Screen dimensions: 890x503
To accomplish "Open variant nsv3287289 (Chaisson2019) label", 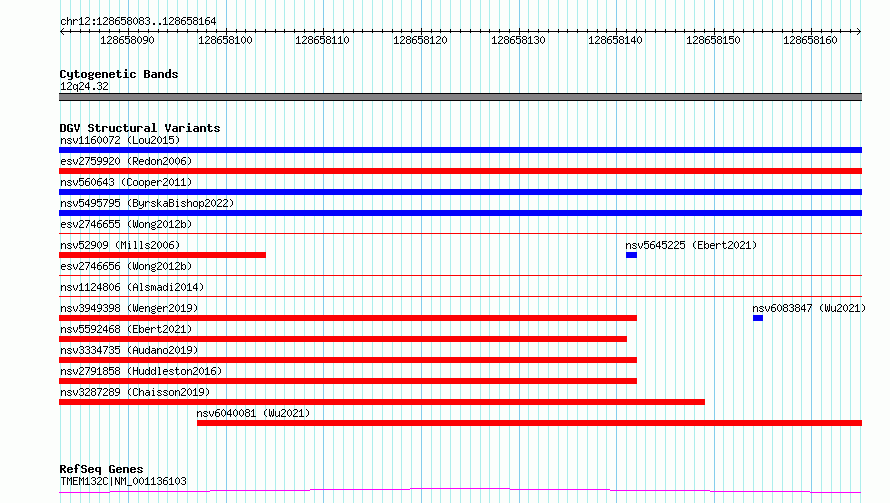I will coord(135,392).
